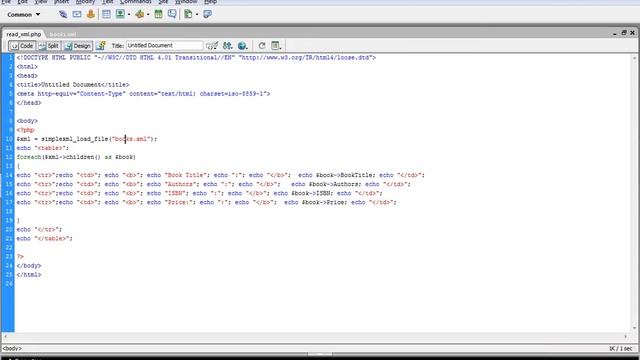Click the </html> closing tag line
Screen dimensions: 640x360
point(29,274)
